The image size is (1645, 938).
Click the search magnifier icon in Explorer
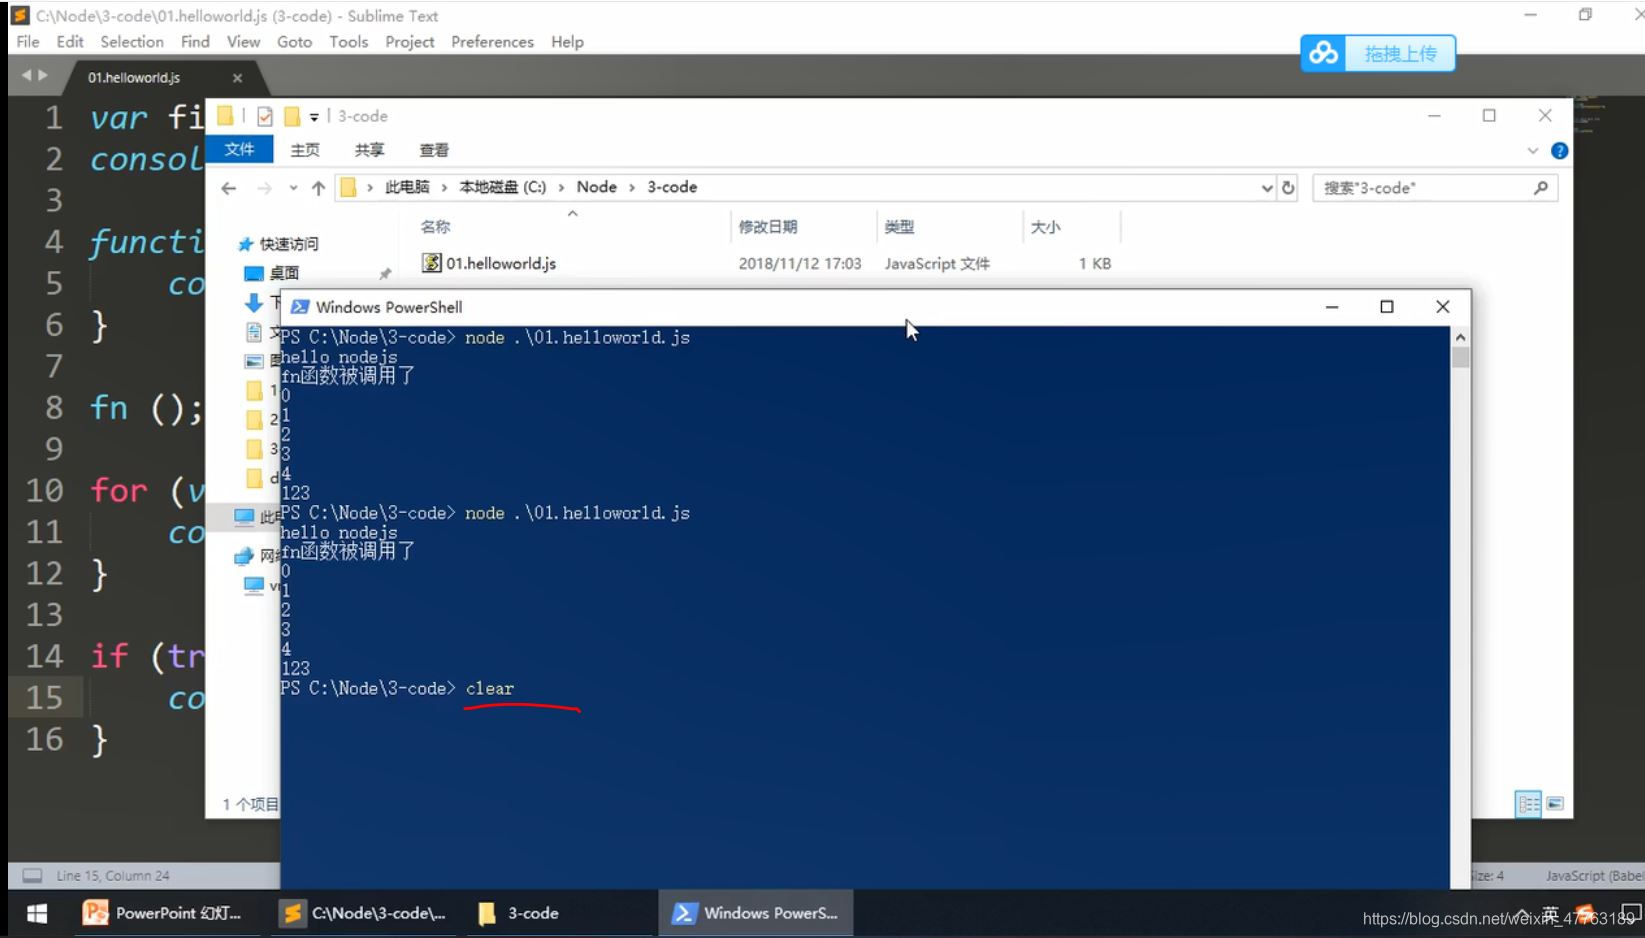[1541, 188]
